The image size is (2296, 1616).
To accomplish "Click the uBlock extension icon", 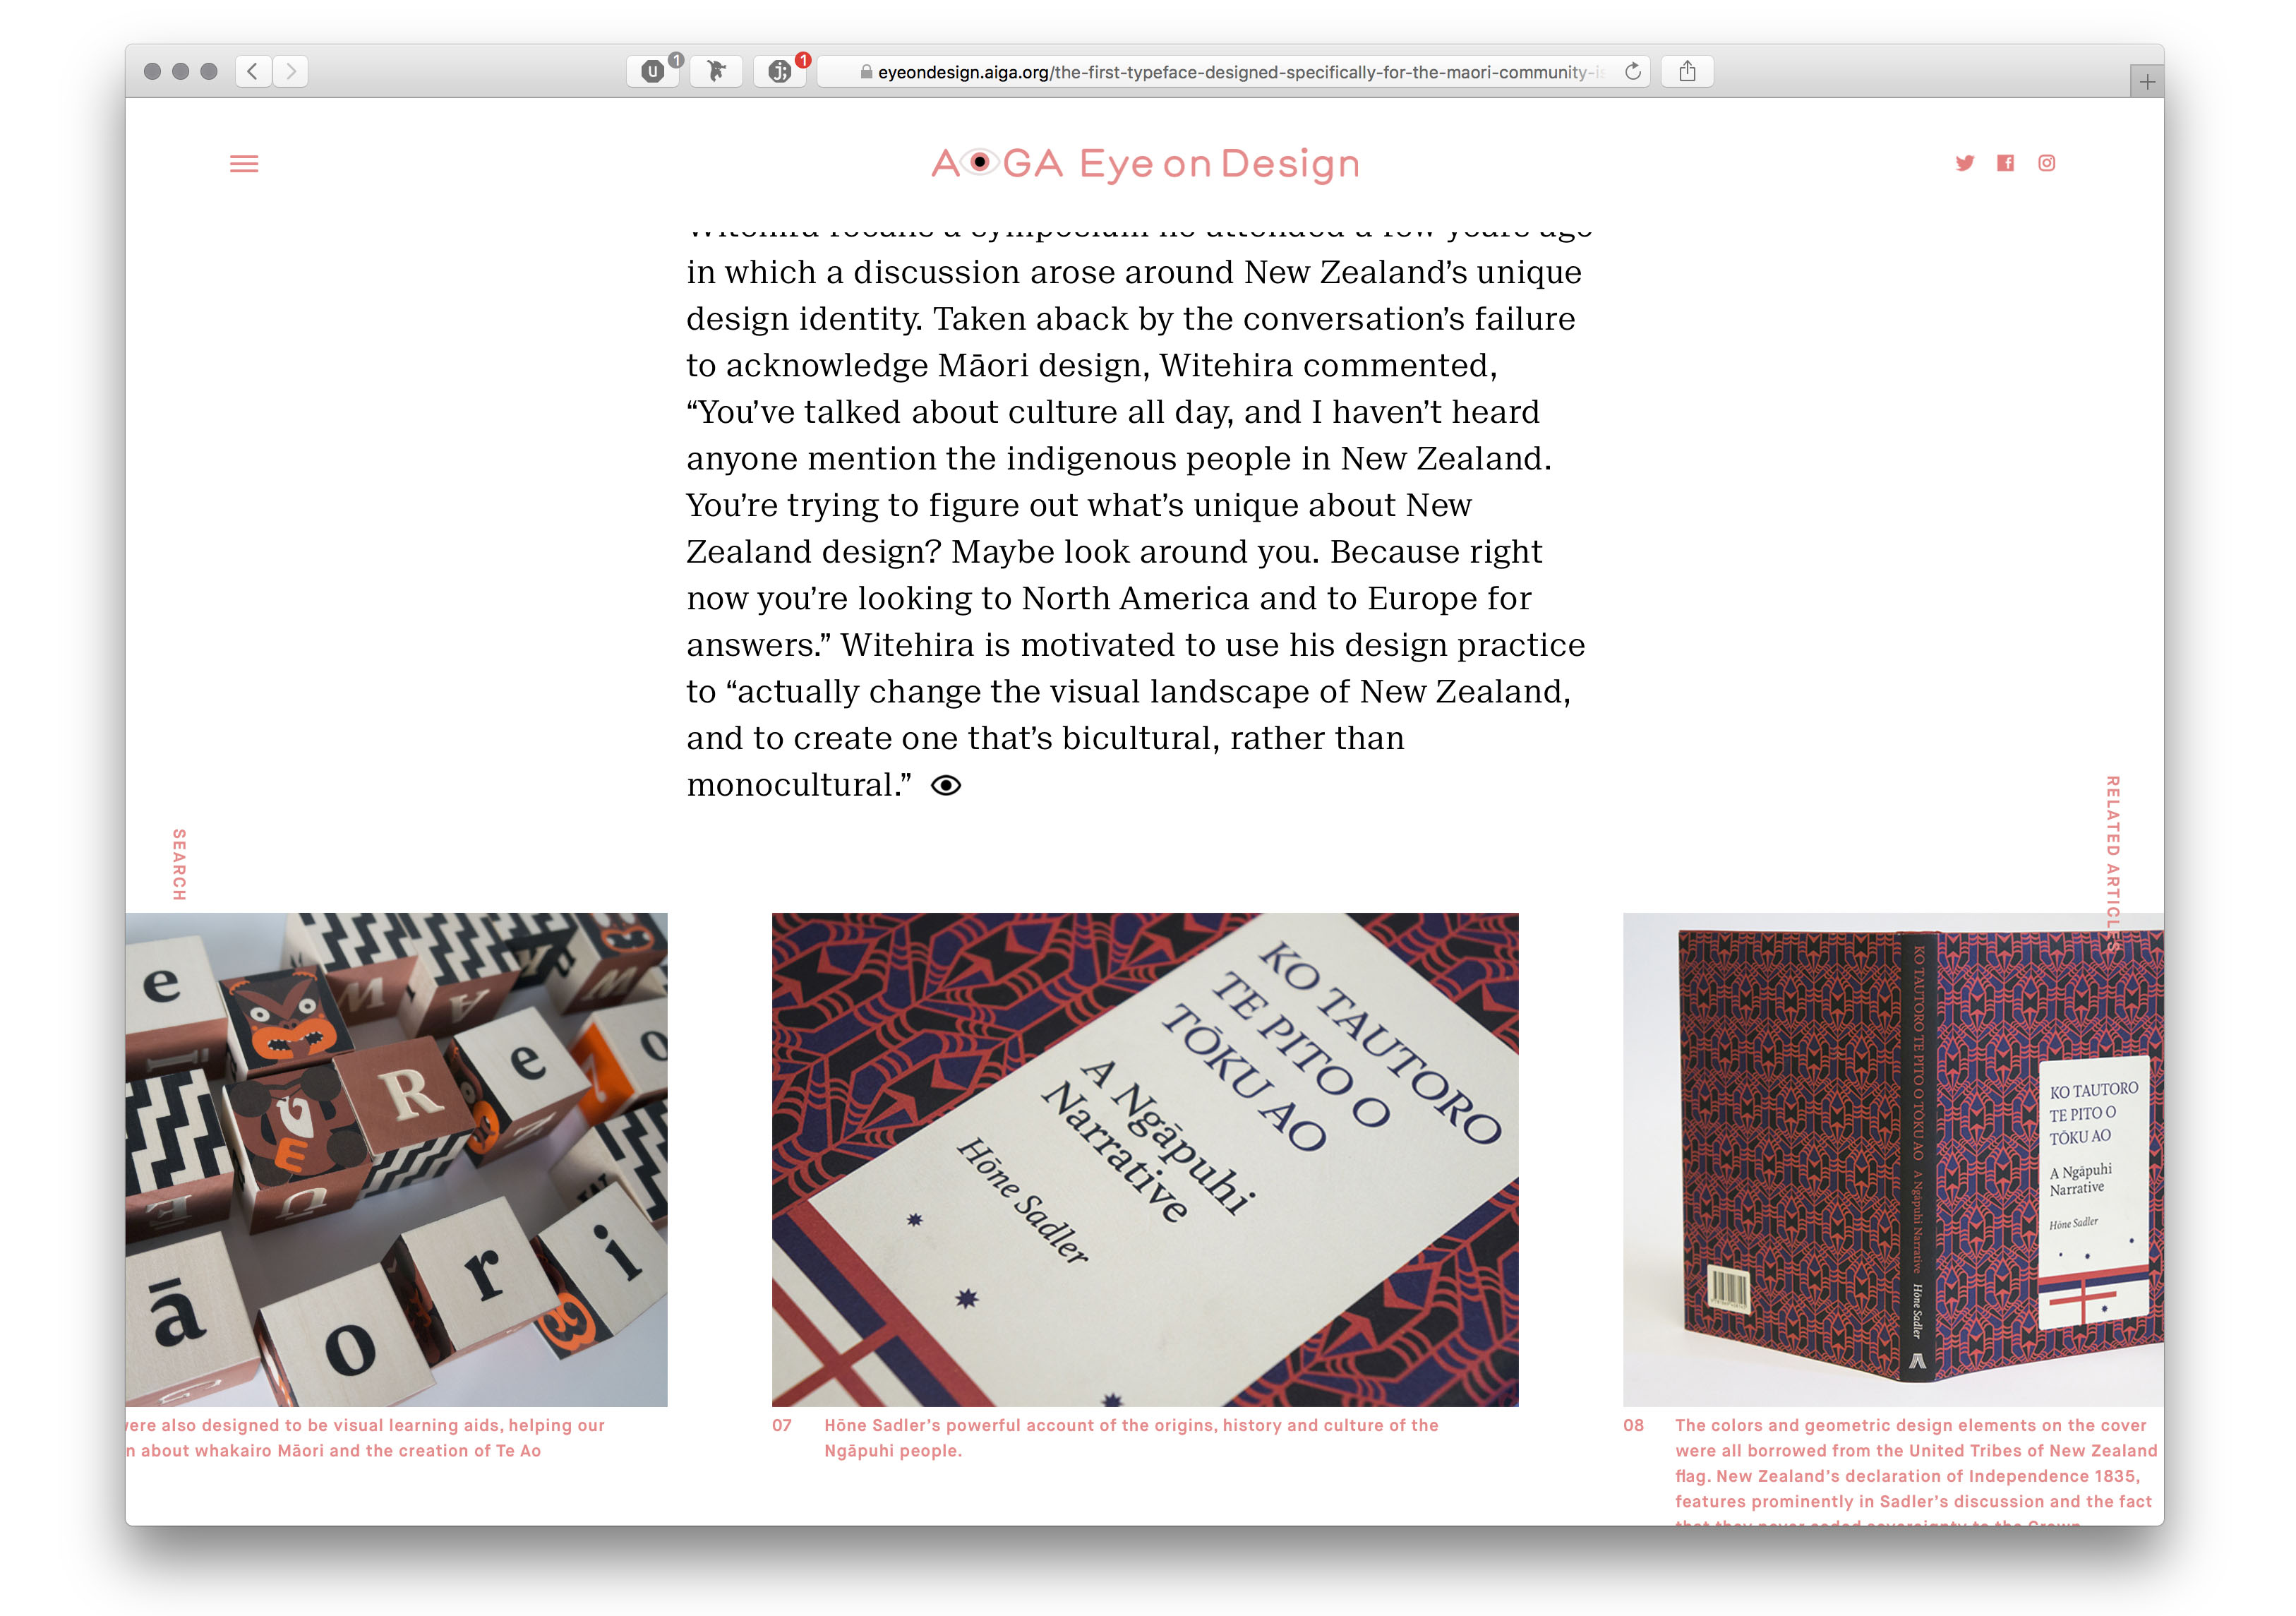I will tap(653, 71).
